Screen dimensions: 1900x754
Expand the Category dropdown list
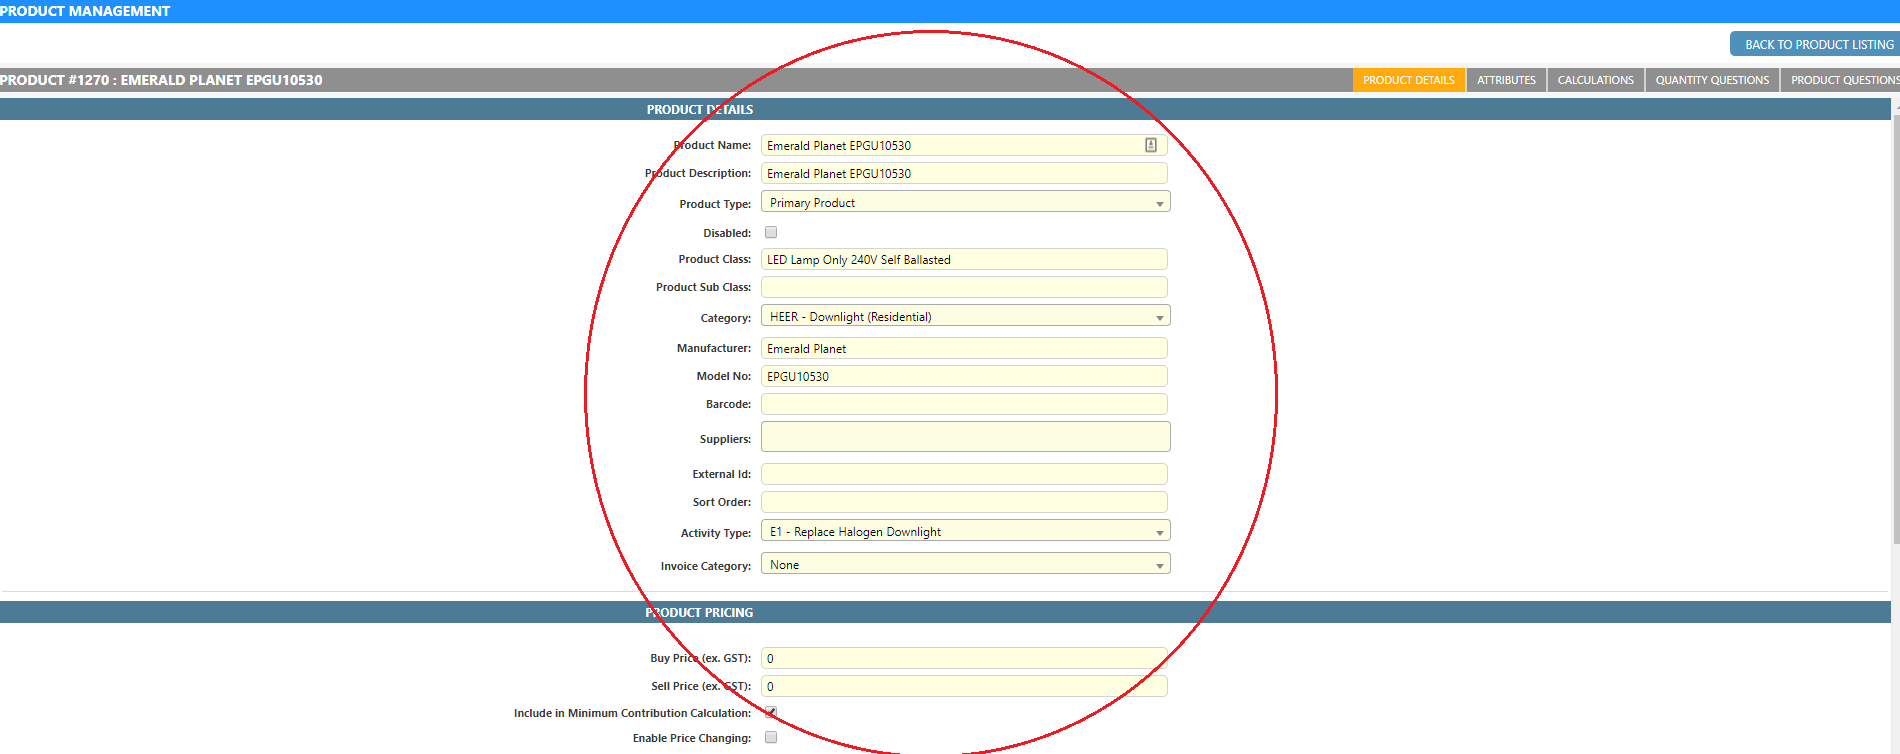[965, 317]
